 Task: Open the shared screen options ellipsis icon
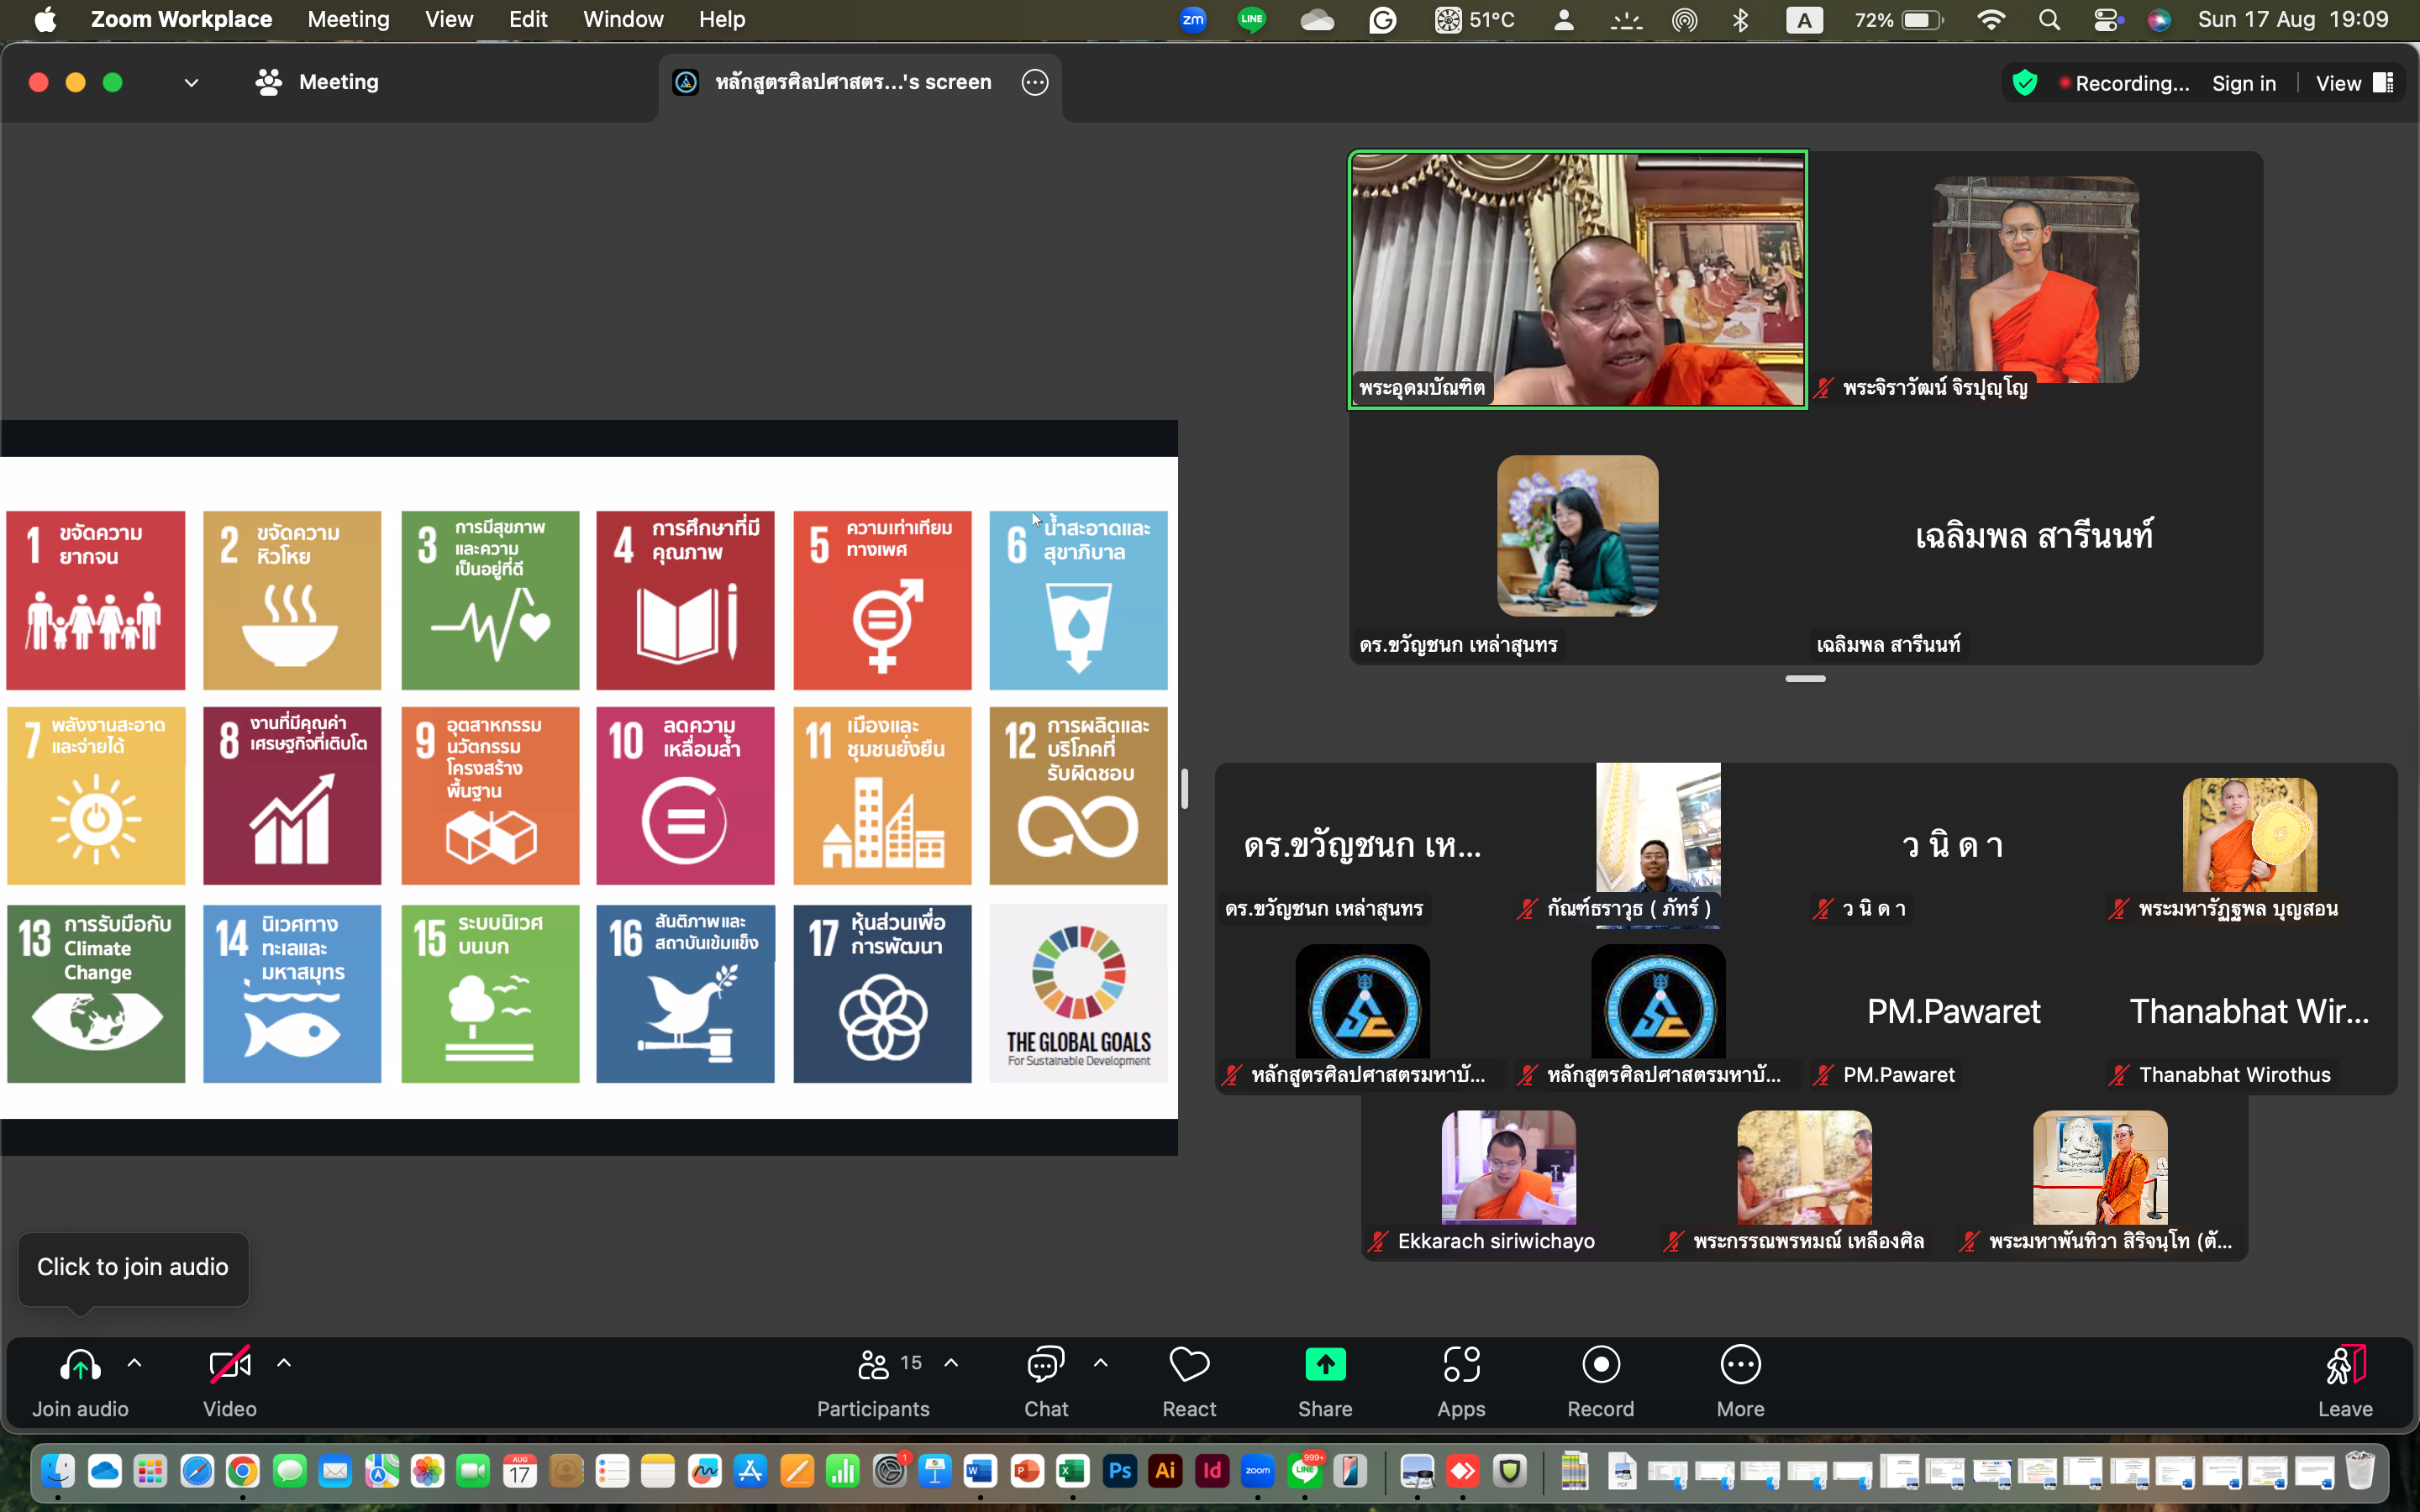[1035, 82]
